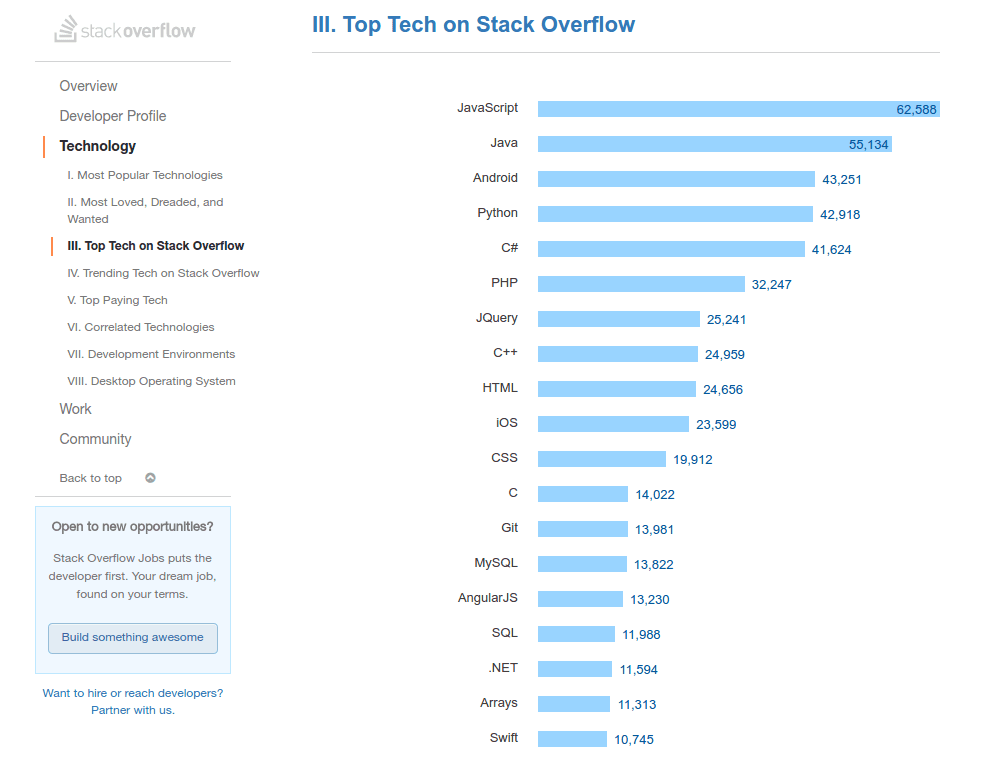This screenshot has width=984, height=759.
Task: Open the Overview section
Action: coord(88,86)
